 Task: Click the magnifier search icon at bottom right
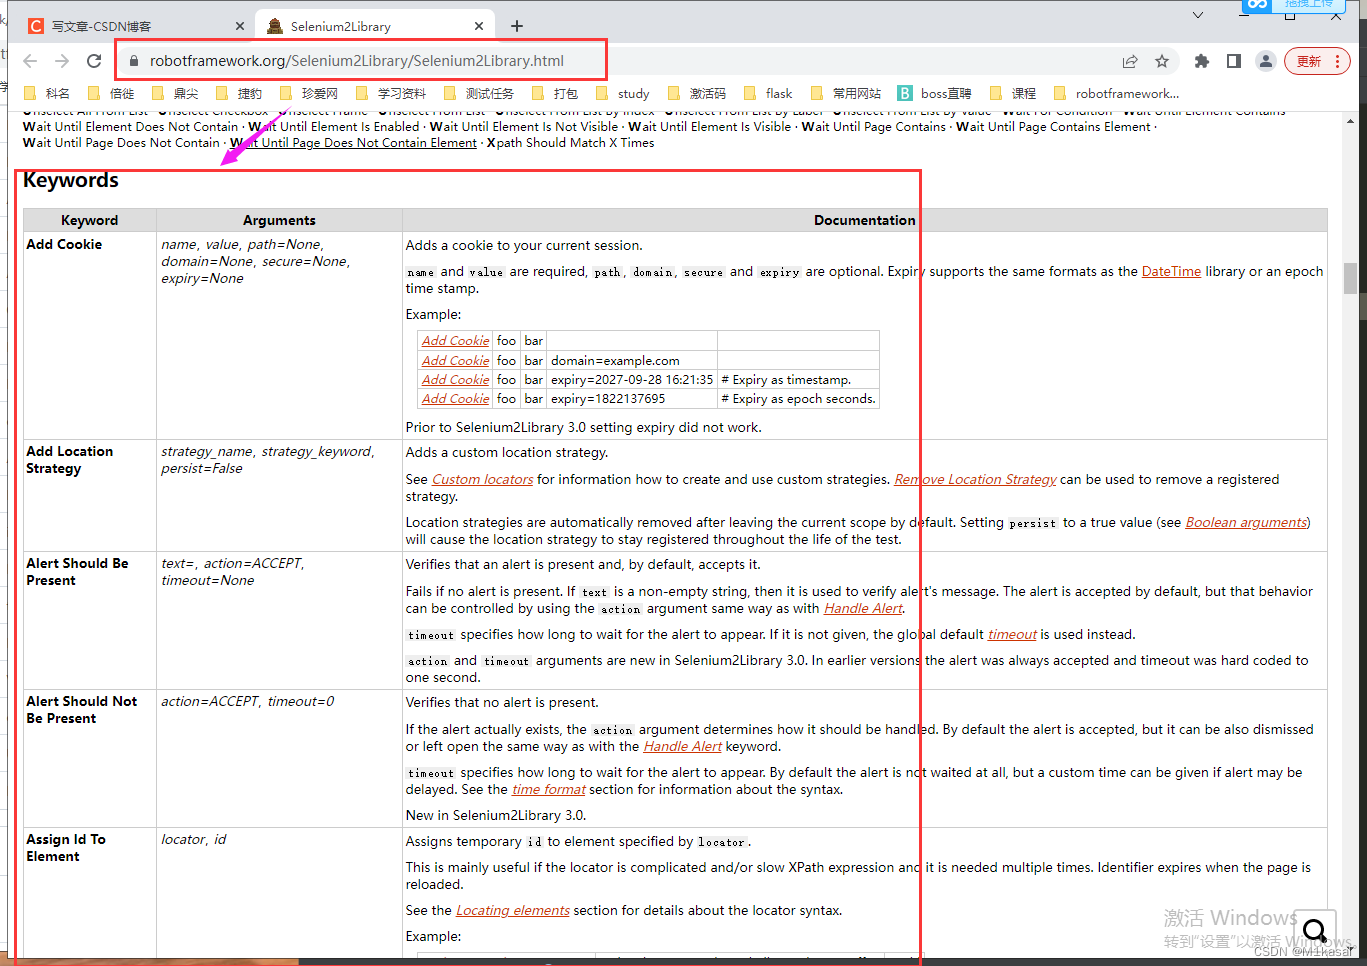1315,932
